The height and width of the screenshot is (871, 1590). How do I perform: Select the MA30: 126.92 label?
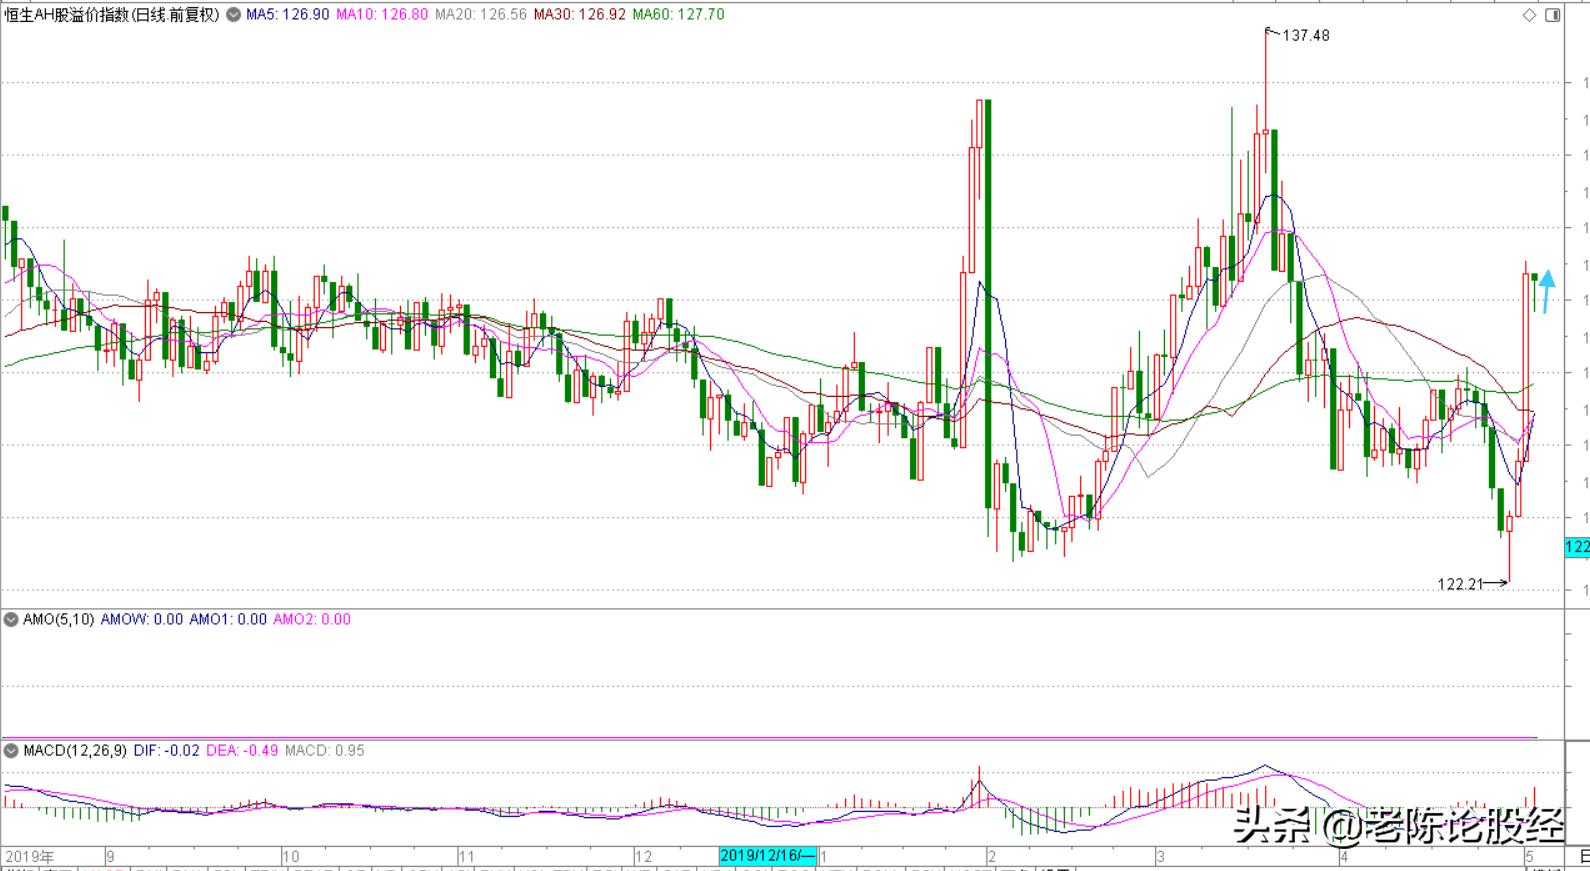click(579, 15)
